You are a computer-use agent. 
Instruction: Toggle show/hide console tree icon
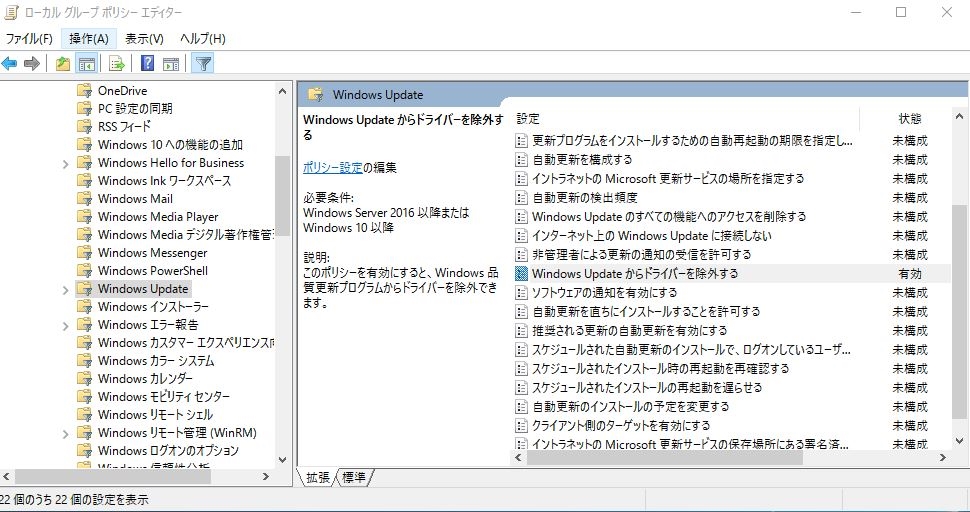point(87,63)
